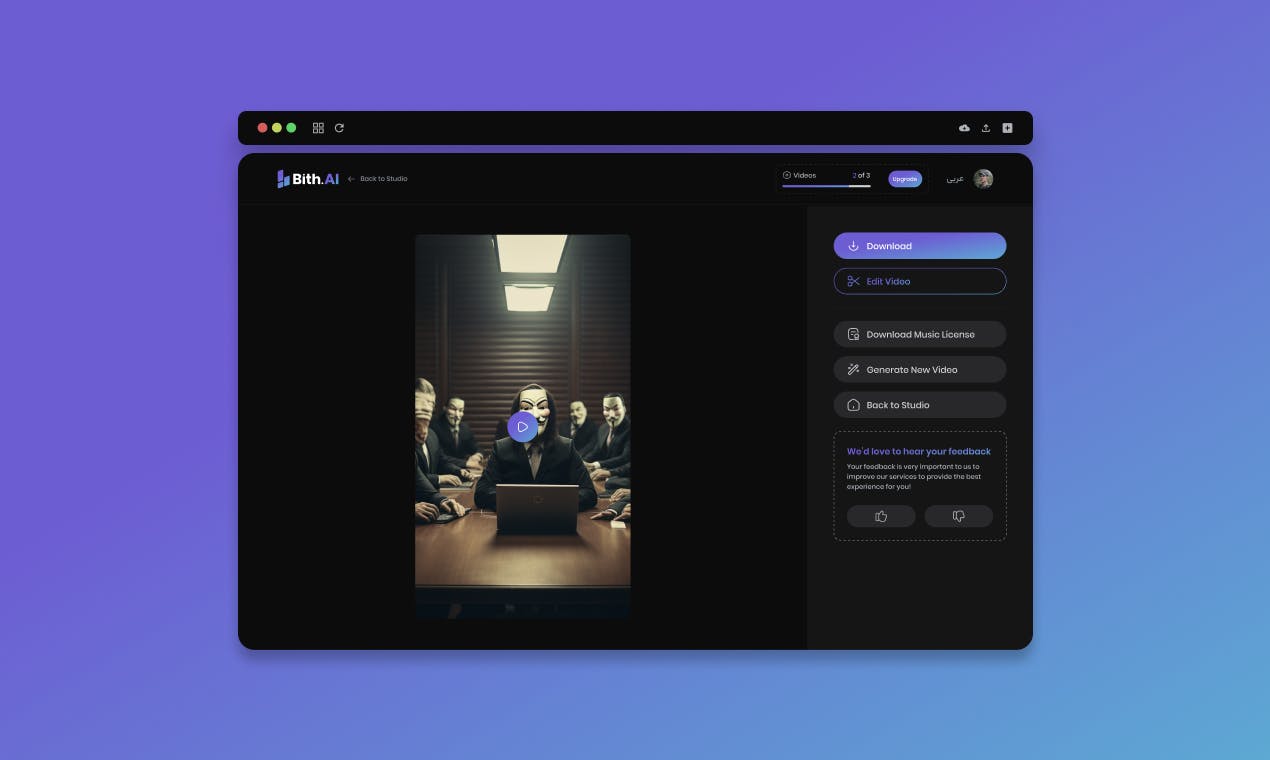Click the plus icon in the title bar
This screenshot has width=1270, height=760.
(x=1007, y=128)
